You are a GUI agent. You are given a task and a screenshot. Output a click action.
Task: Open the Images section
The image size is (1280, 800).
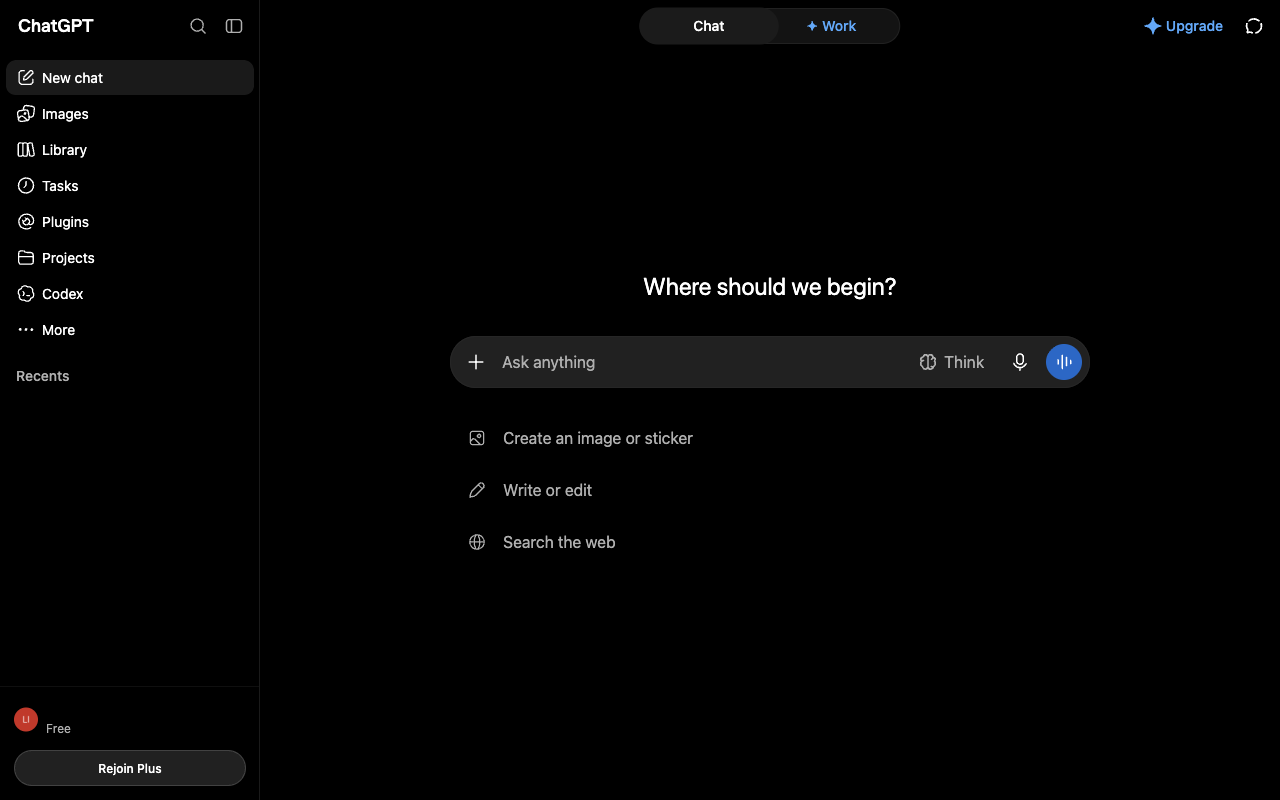(130, 114)
